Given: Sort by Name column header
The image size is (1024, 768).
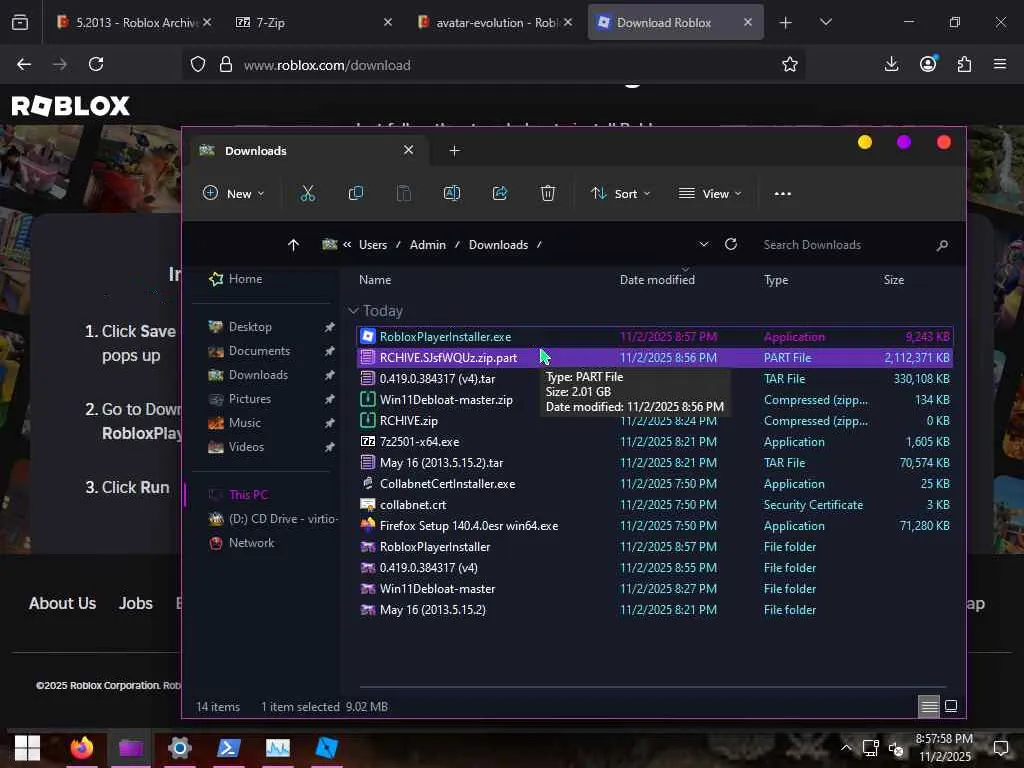Looking at the screenshot, I should tap(375, 280).
